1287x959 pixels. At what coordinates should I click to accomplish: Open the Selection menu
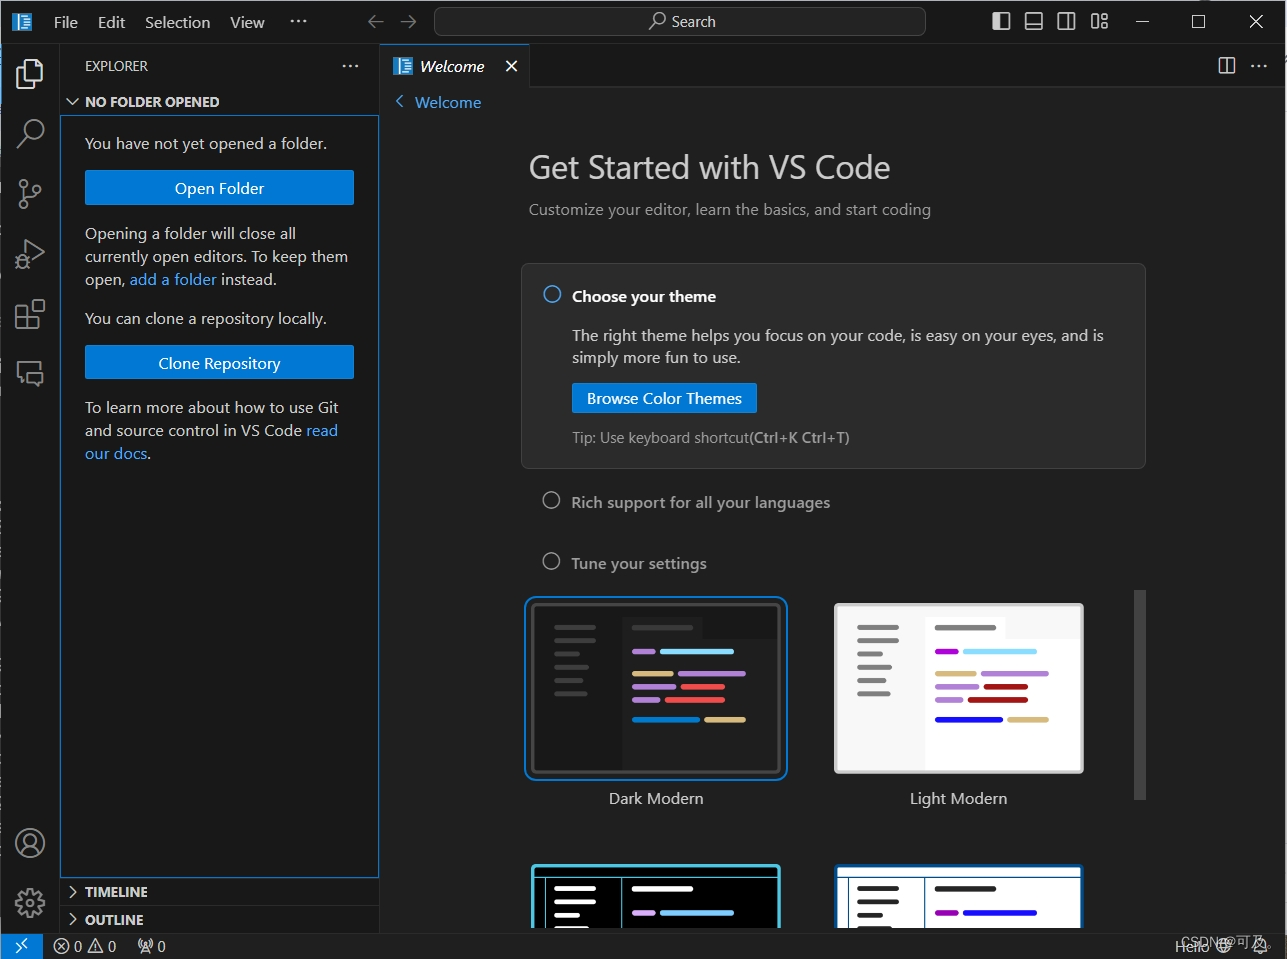(178, 22)
